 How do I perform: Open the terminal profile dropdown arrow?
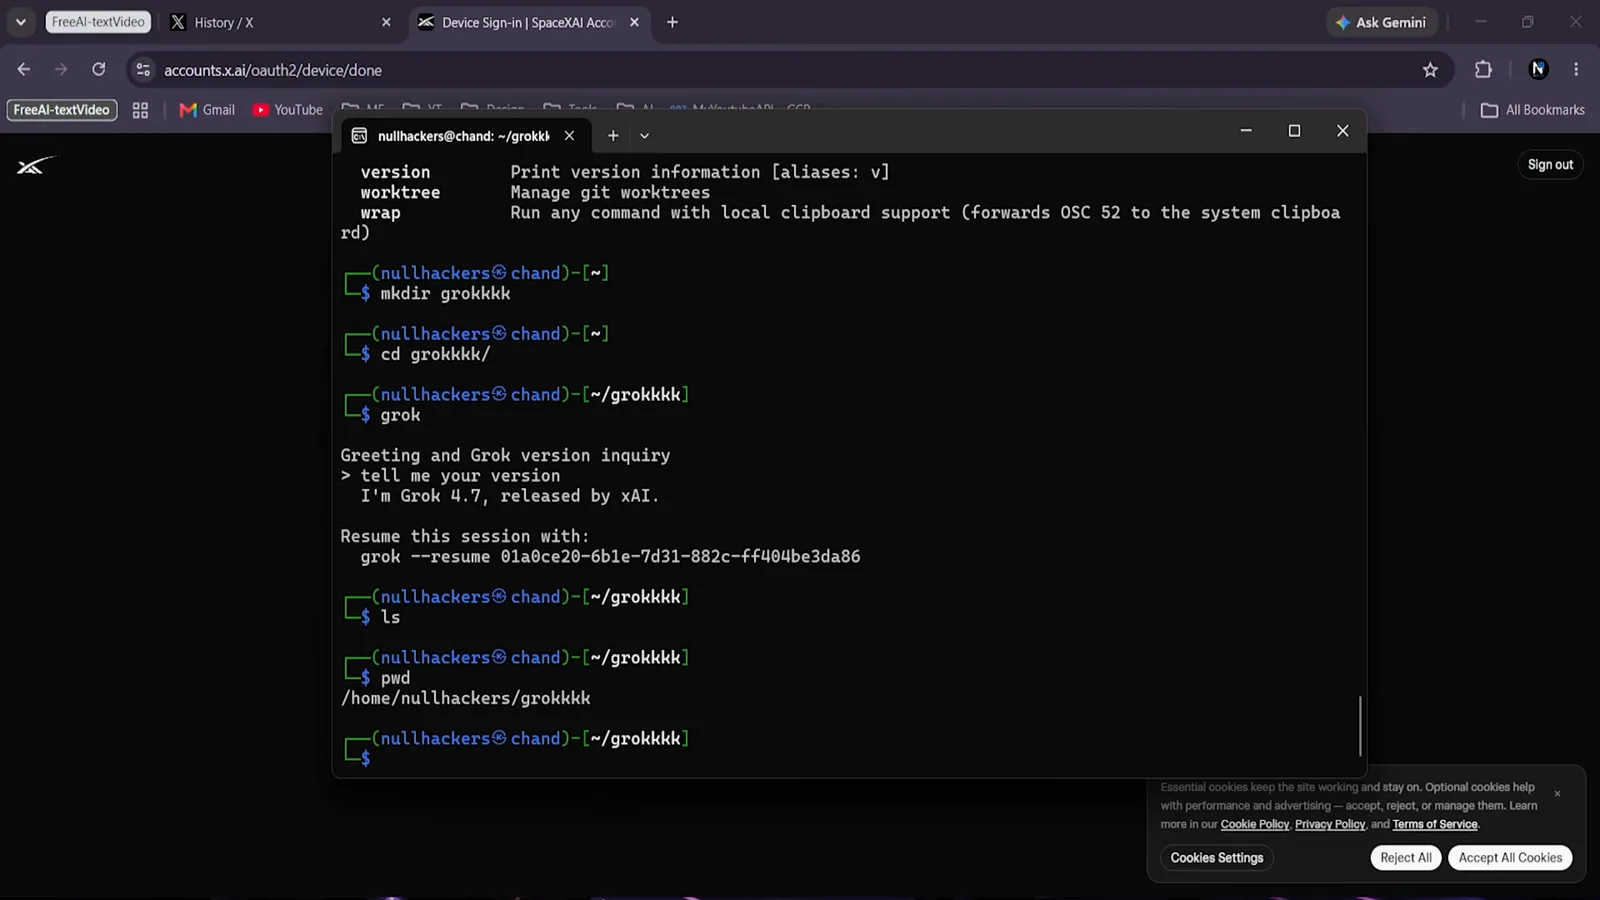[x=644, y=135]
